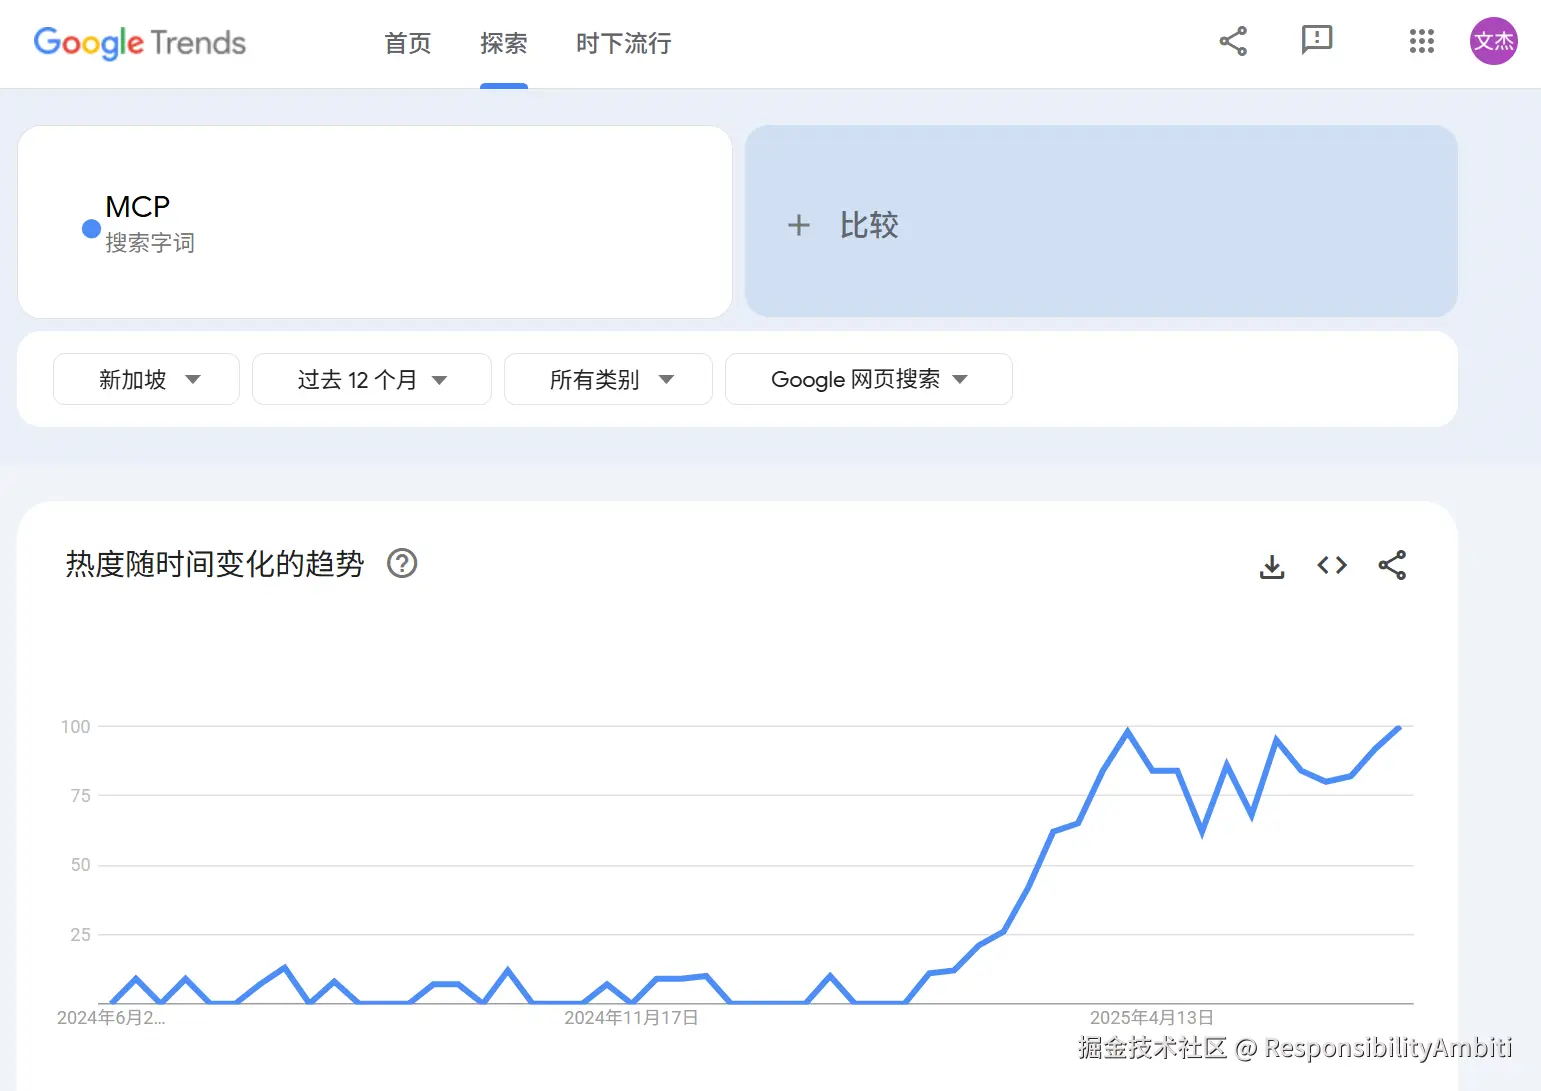
Task: Select the 时下流行 tab
Action: (622, 44)
